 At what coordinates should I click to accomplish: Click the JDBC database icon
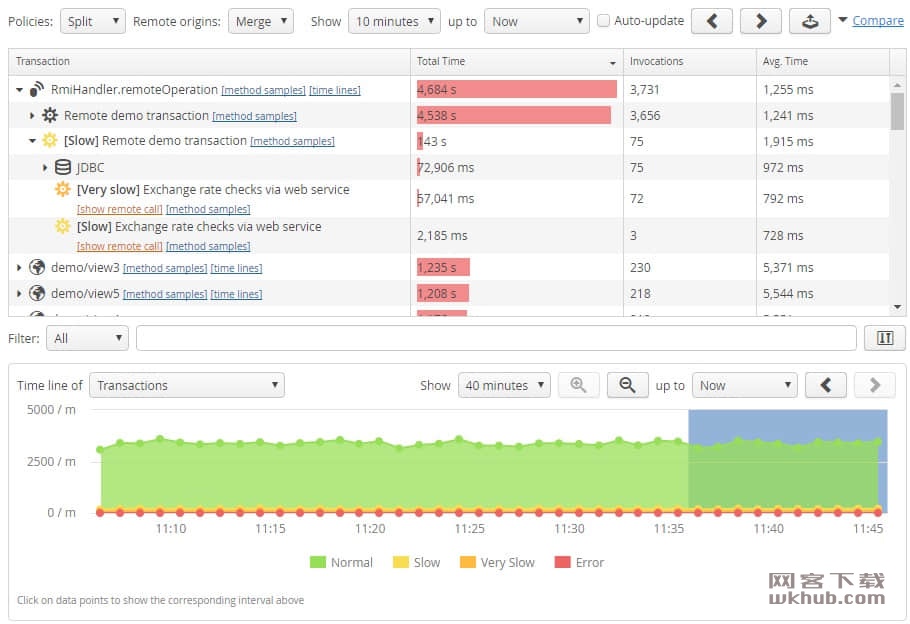click(63, 167)
